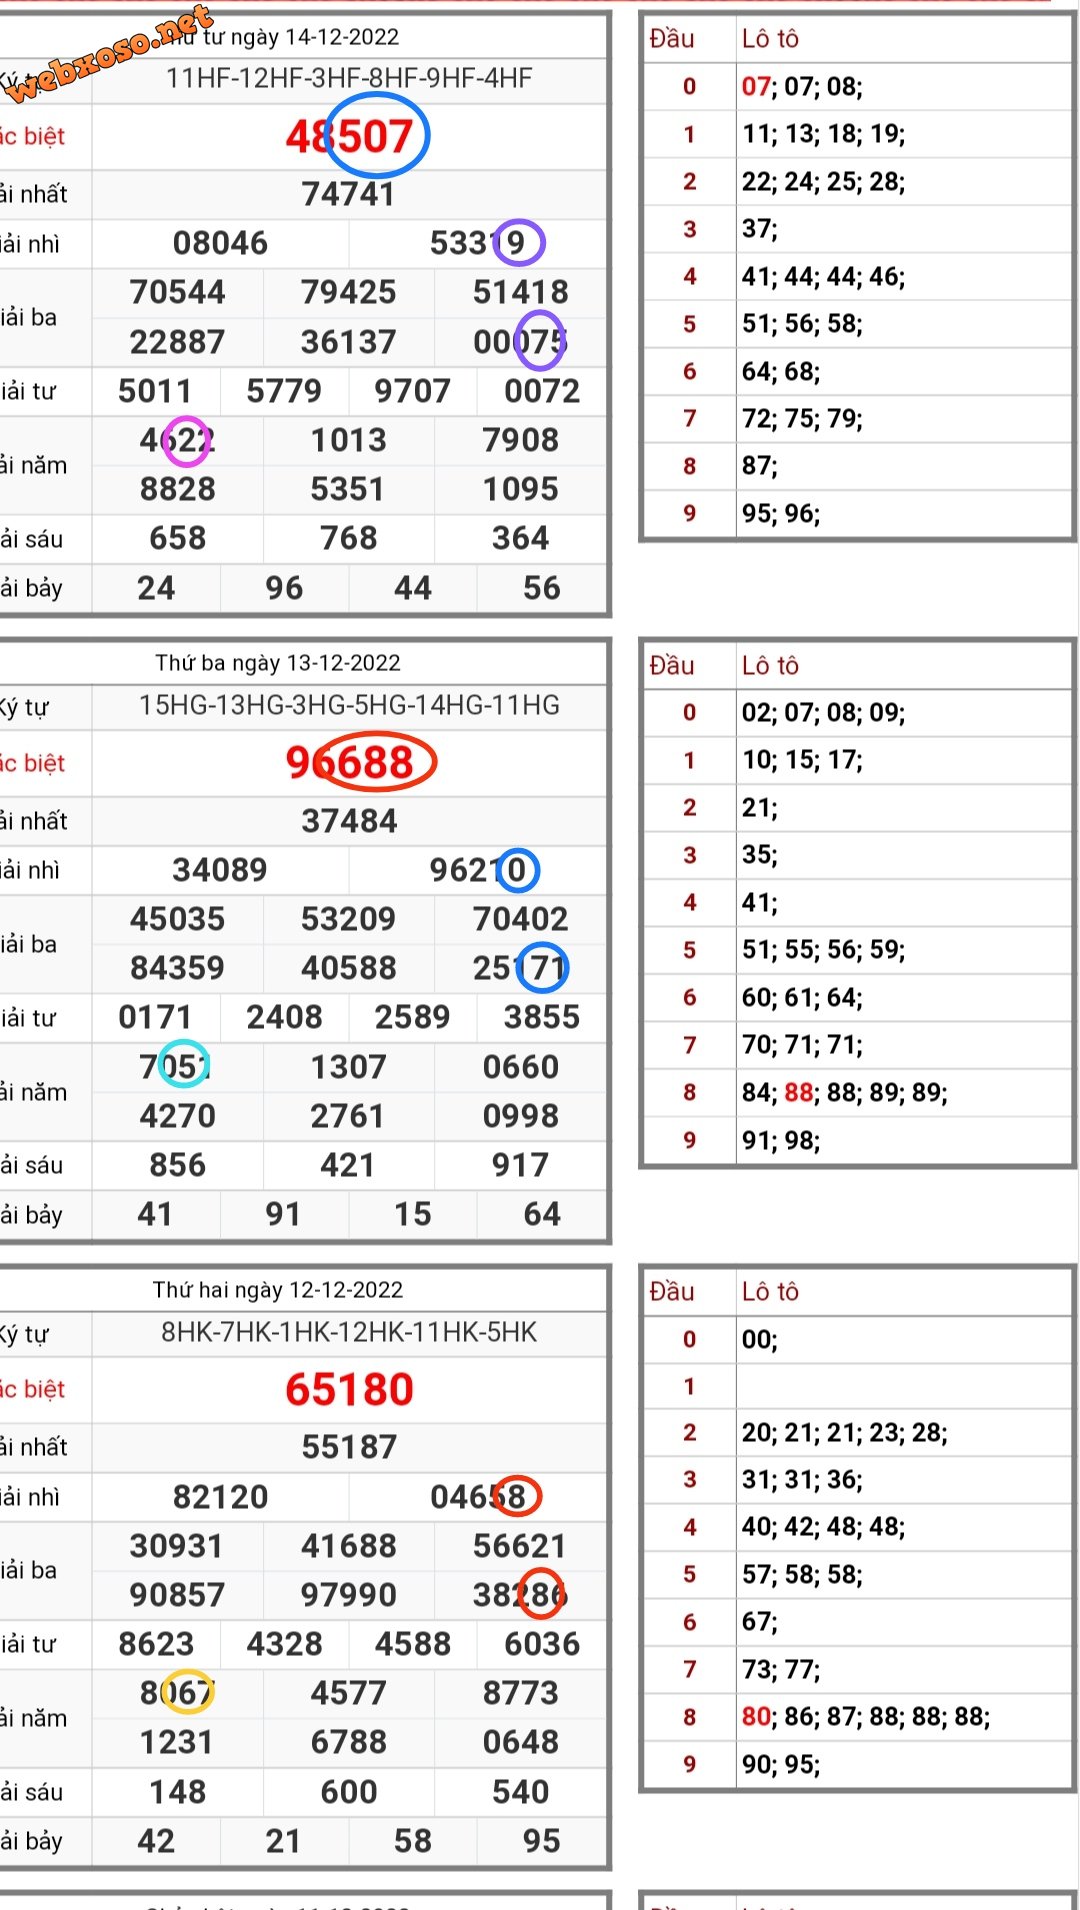Click the number 51418

coord(521,292)
